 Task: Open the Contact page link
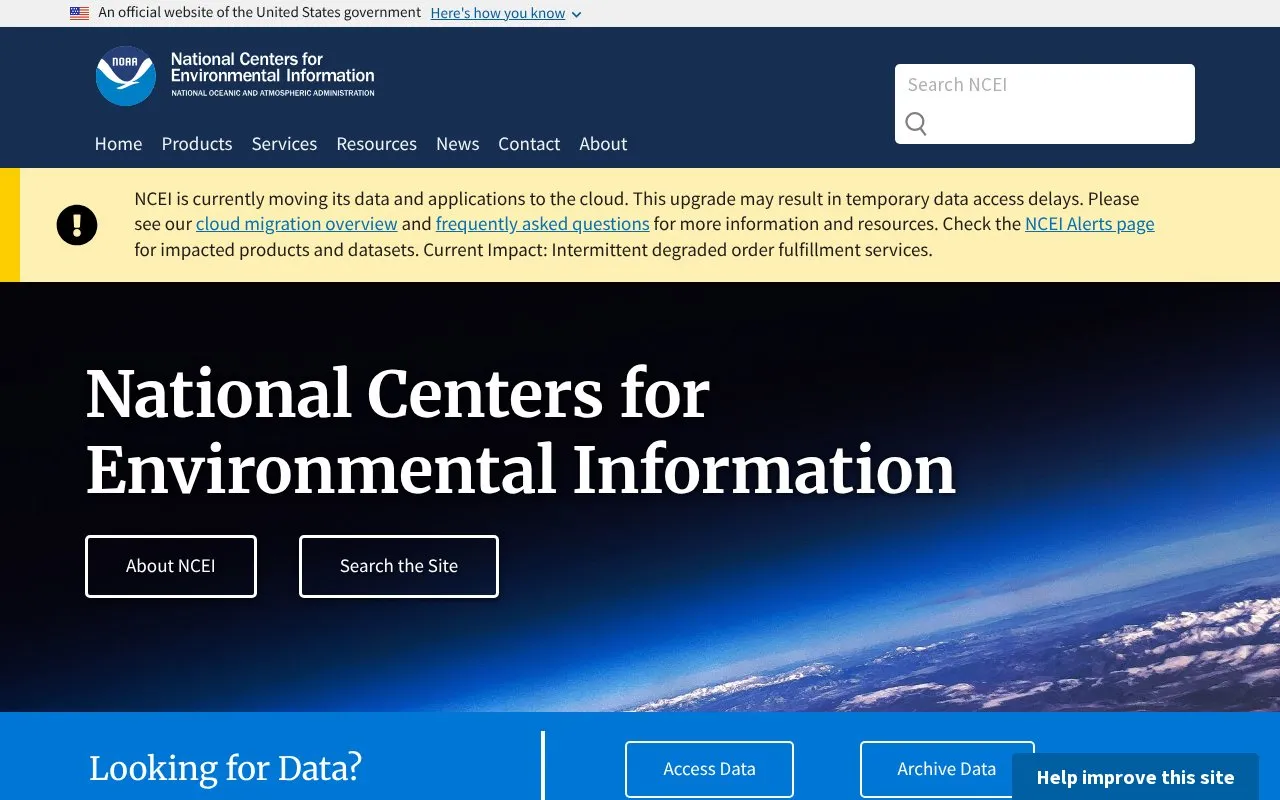pos(529,144)
